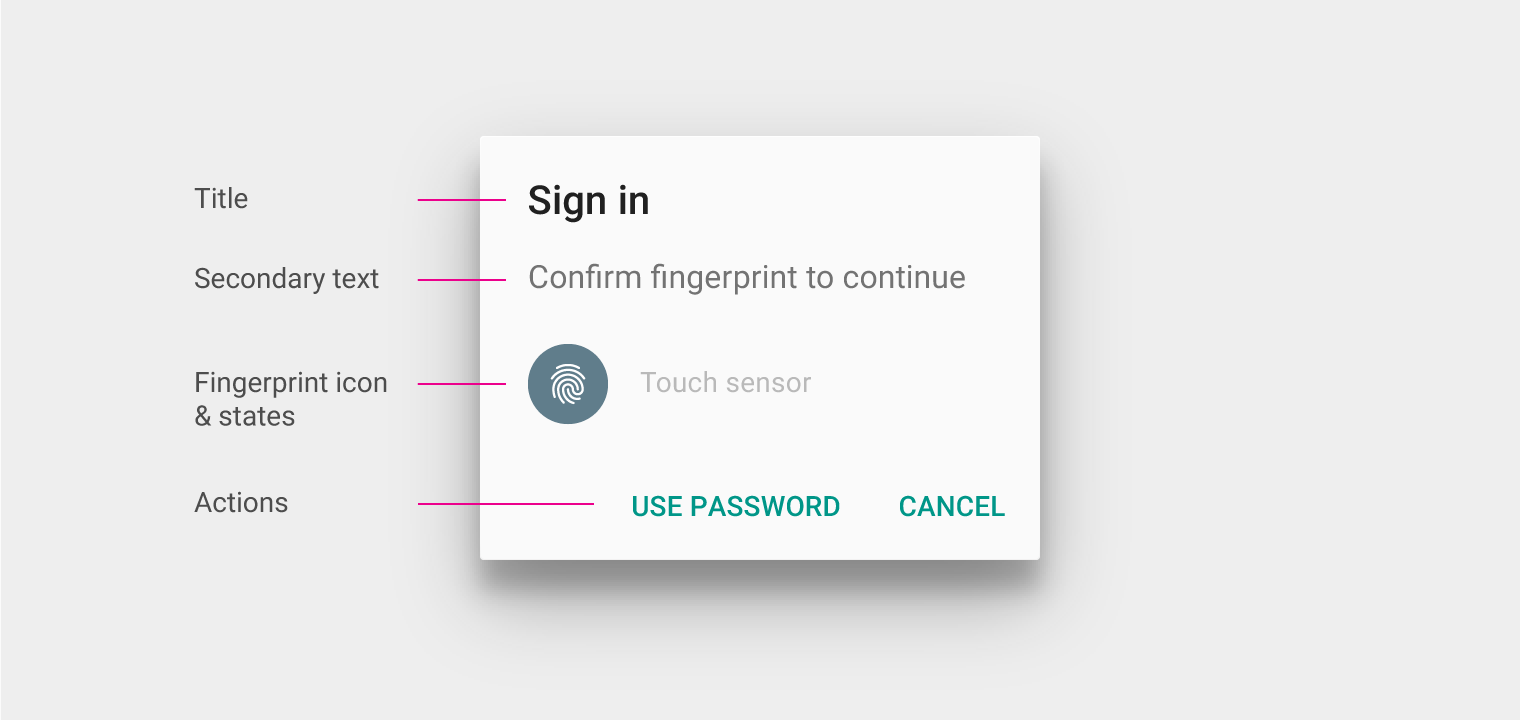Dismiss the dialog with CANCEL
This screenshot has width=1520, height=720.
click(952, 507)
